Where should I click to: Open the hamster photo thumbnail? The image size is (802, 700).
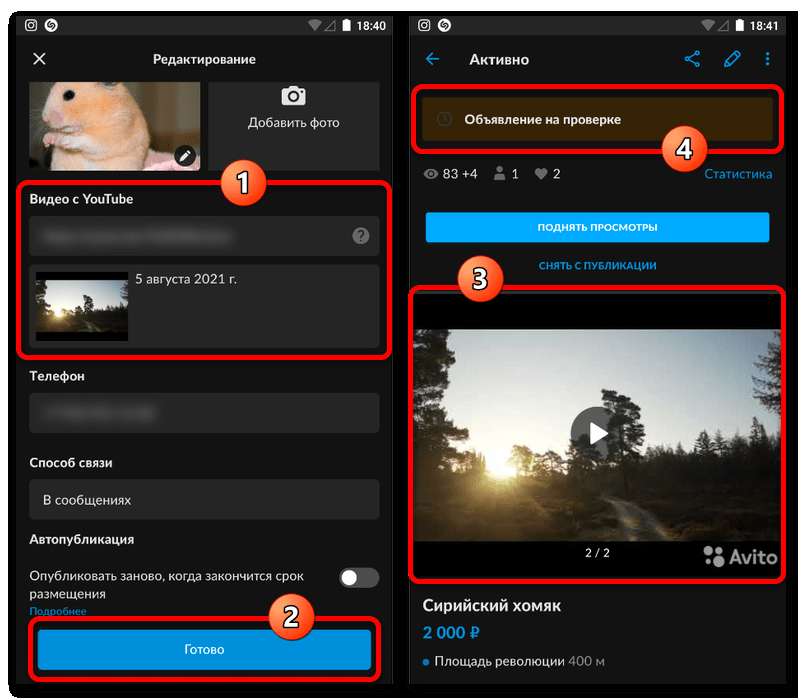(115, 126)
